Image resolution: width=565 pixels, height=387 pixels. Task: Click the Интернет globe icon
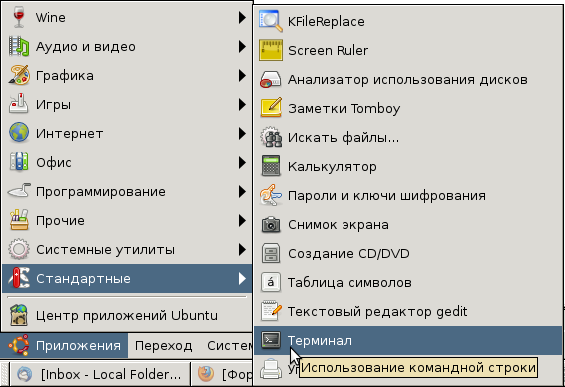[x=19, y=133]
